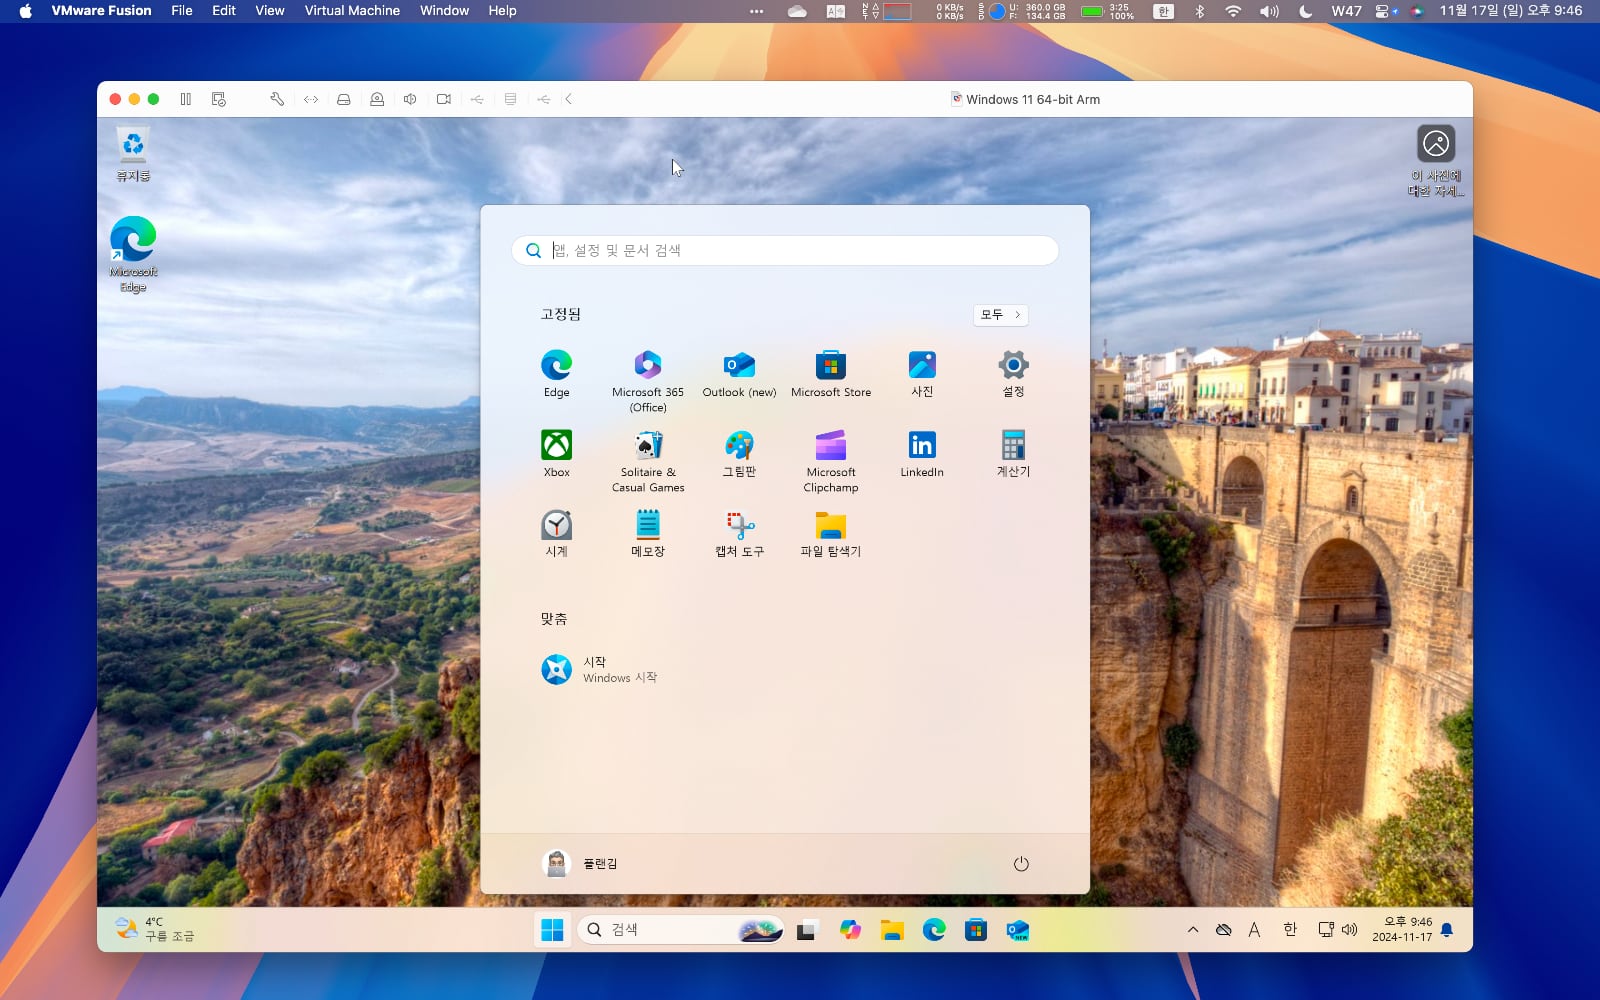The width and height of the screenshot is (1600, 1000).
Task: Click VMware network adapter arrows icon
Action: pyautogui.click(x=311, y=99)
